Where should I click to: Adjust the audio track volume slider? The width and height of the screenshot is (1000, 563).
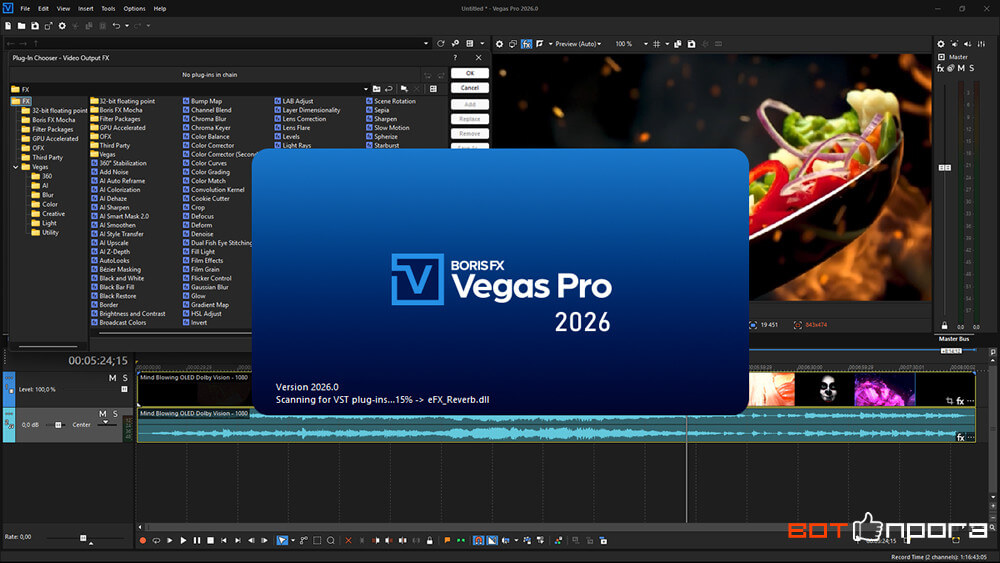(x=58, y=425)
